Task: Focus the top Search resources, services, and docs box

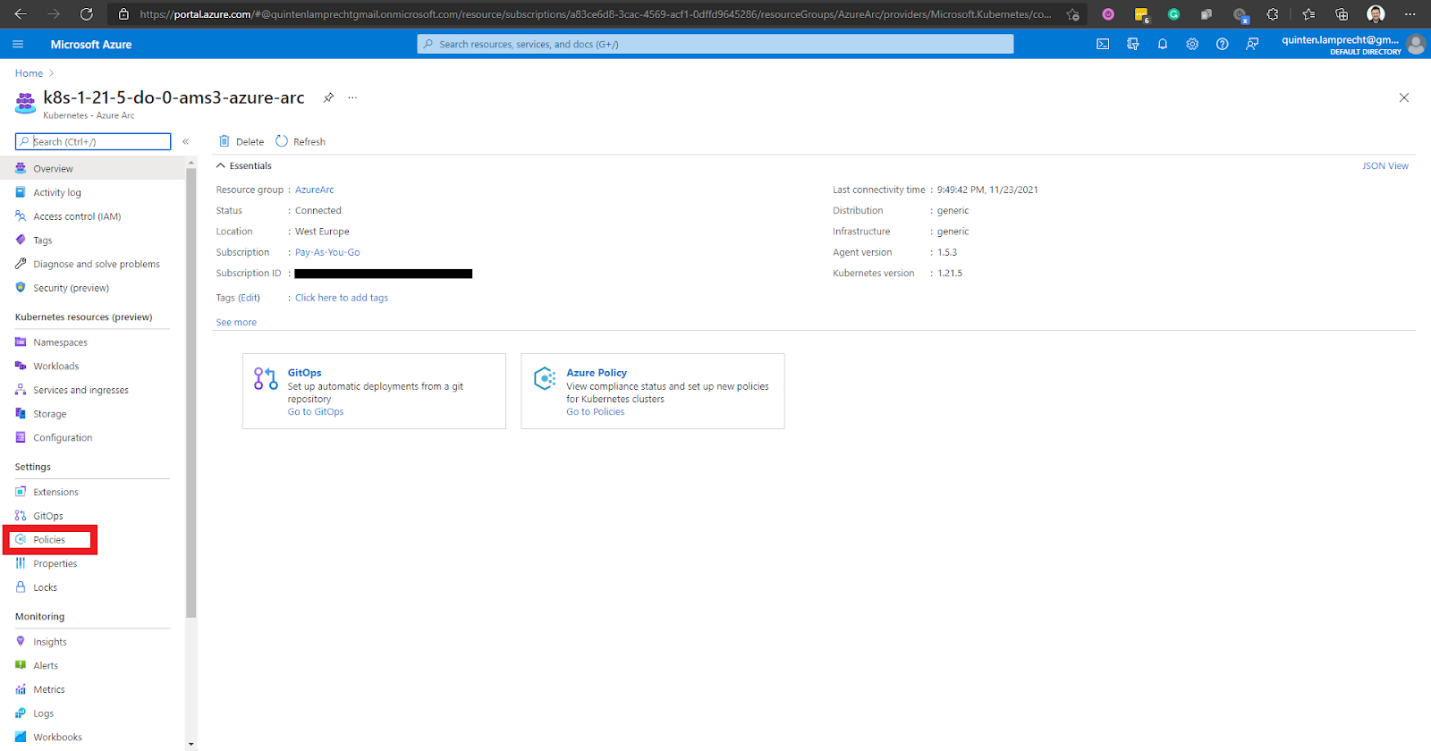Action: click(x=715, y=44)
